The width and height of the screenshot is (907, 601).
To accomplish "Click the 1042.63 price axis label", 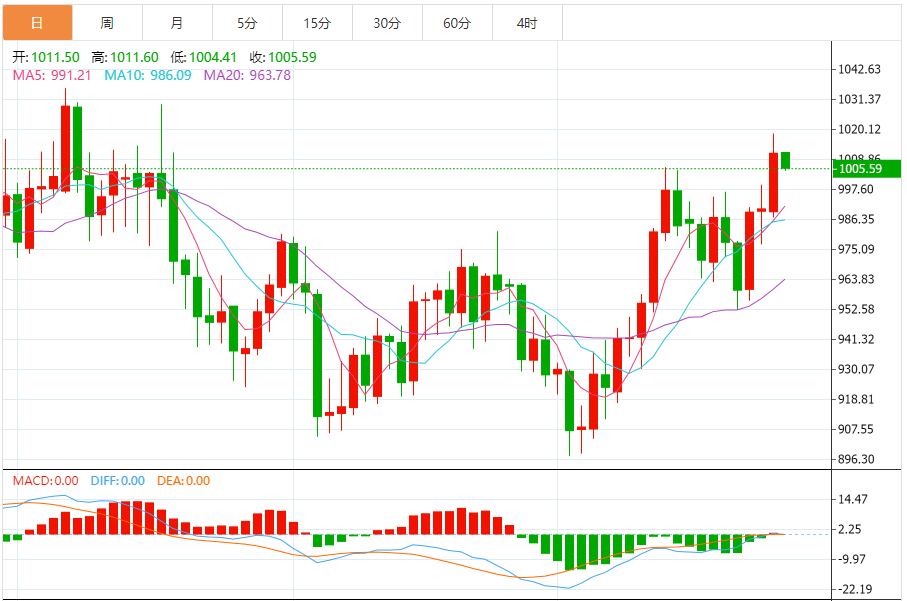I will (x=860, y=69).
